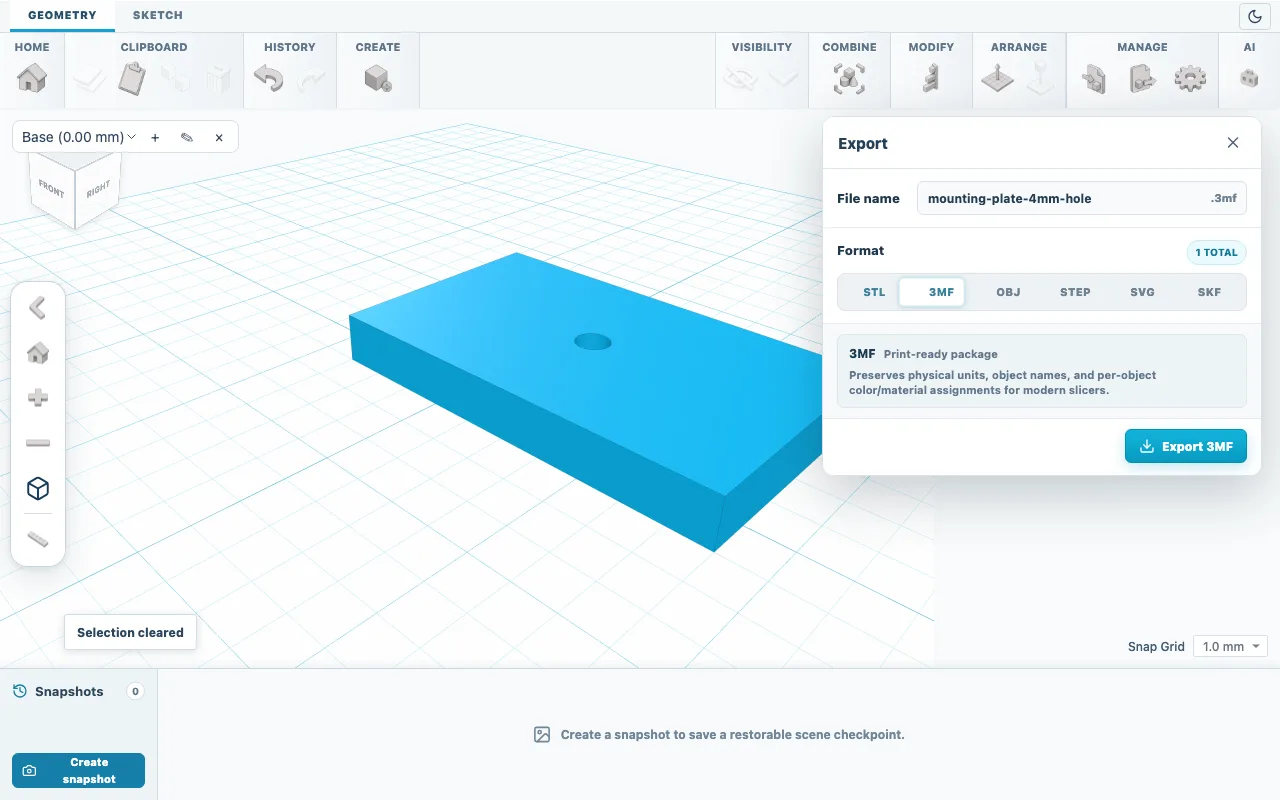This screenshot has width=1280, height=800.
Task: Click the clipboard paste icon
Action: tap(132, 78)
